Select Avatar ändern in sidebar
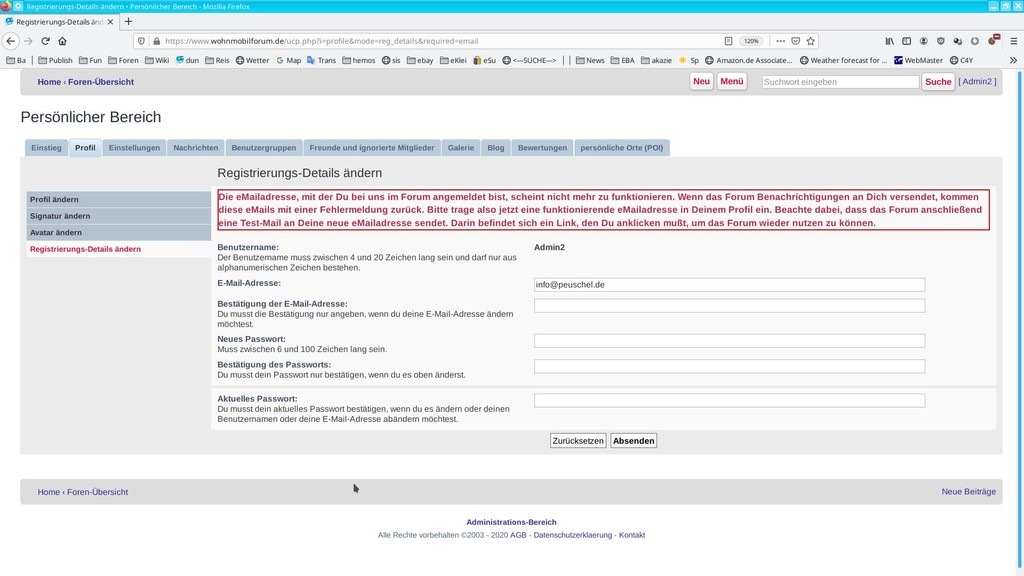The height and width of the screenshot is (576, 1024). 118,232
